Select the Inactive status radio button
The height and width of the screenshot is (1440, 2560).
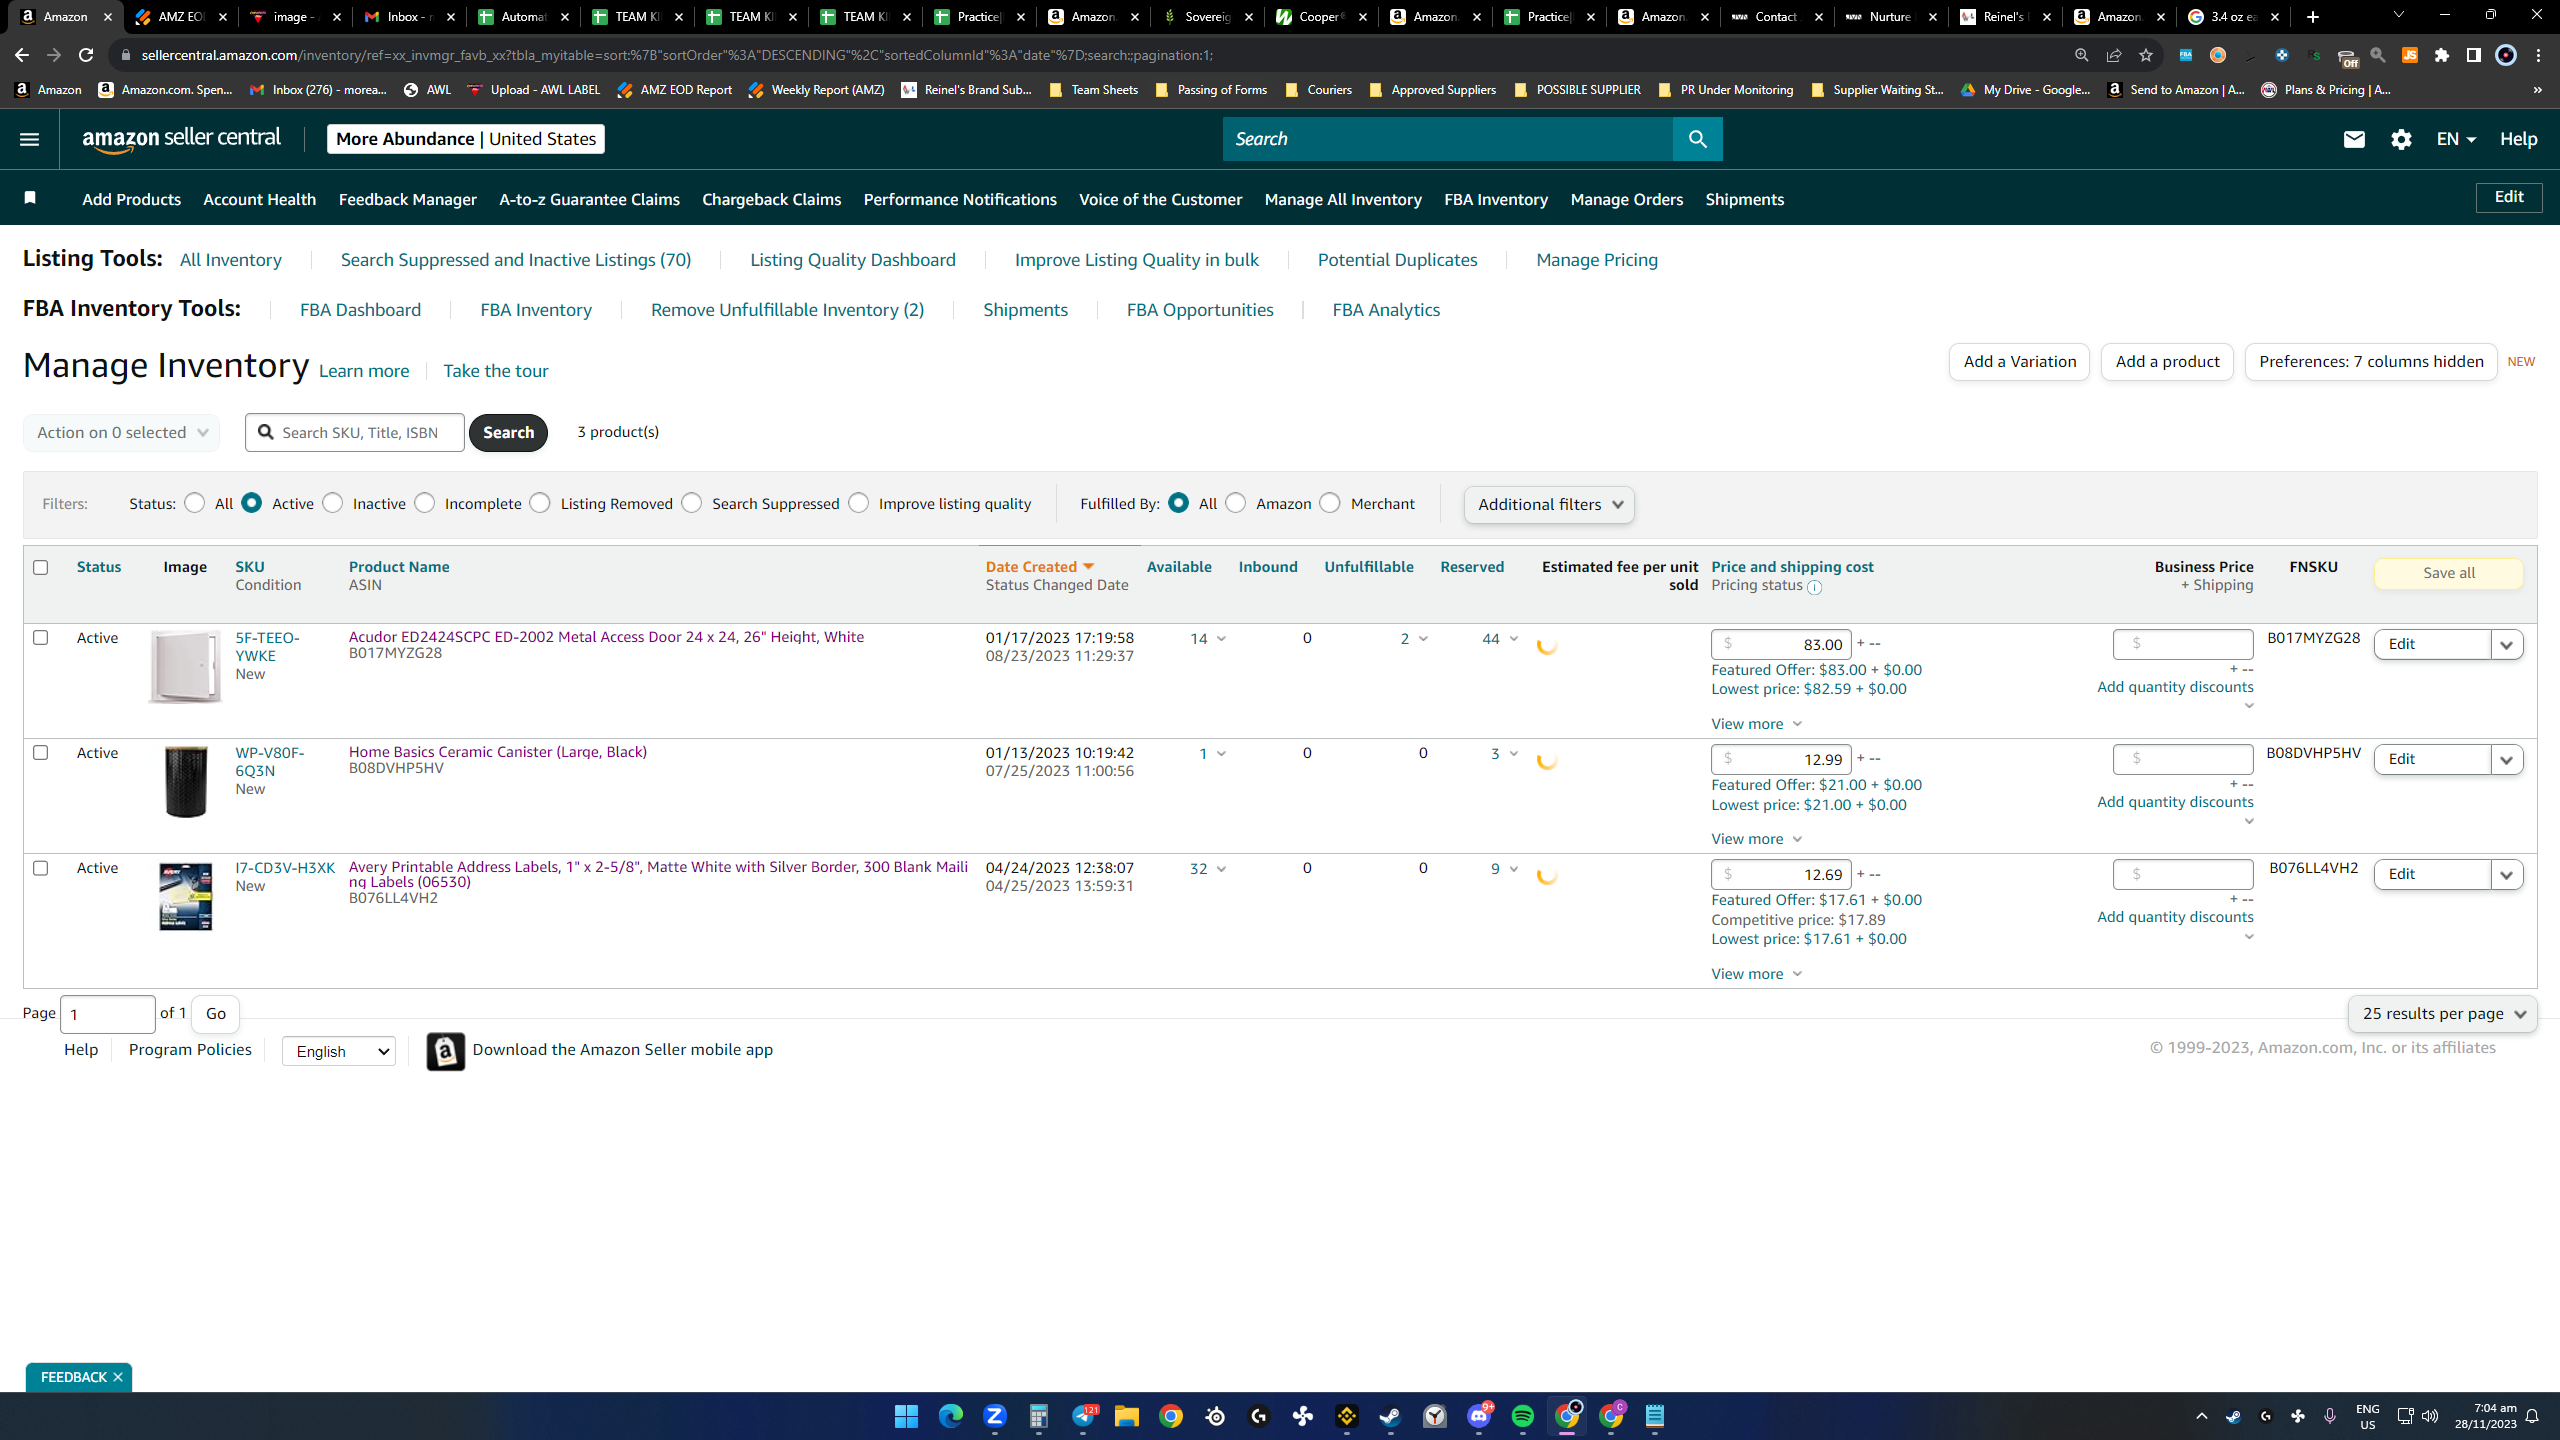click(333, 503)
